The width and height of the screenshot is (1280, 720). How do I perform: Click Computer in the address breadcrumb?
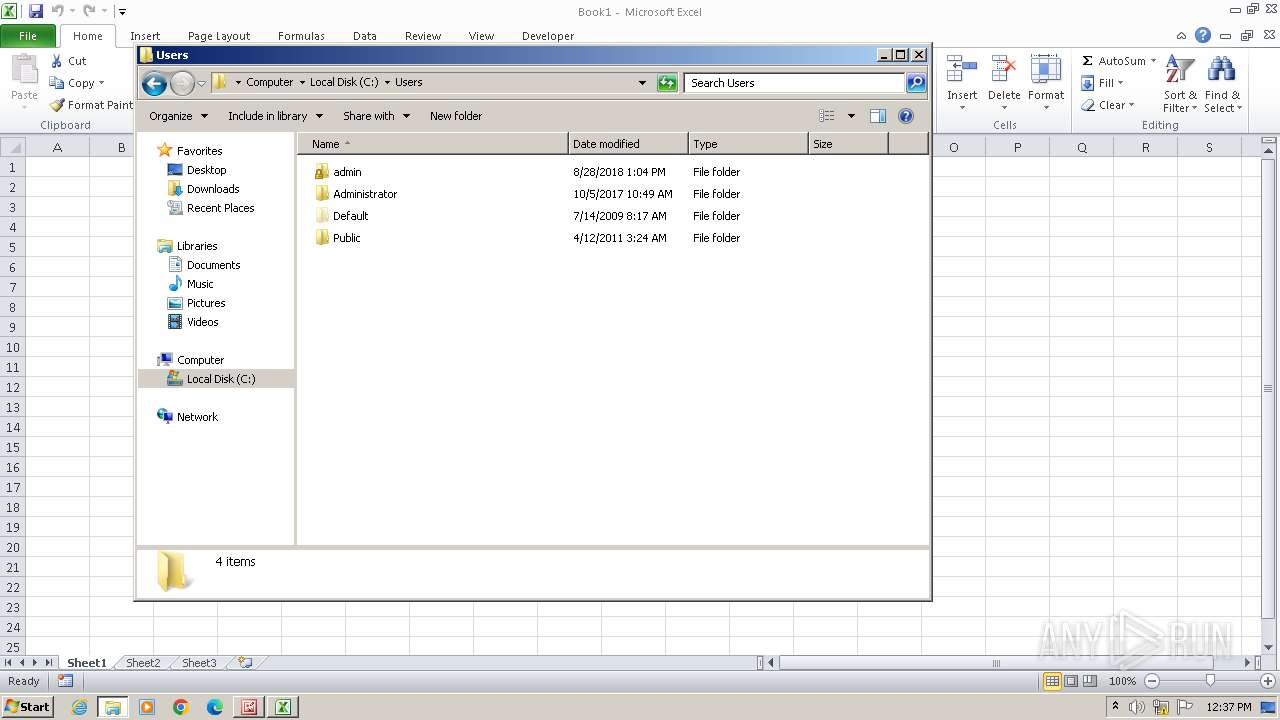point(270,83)
